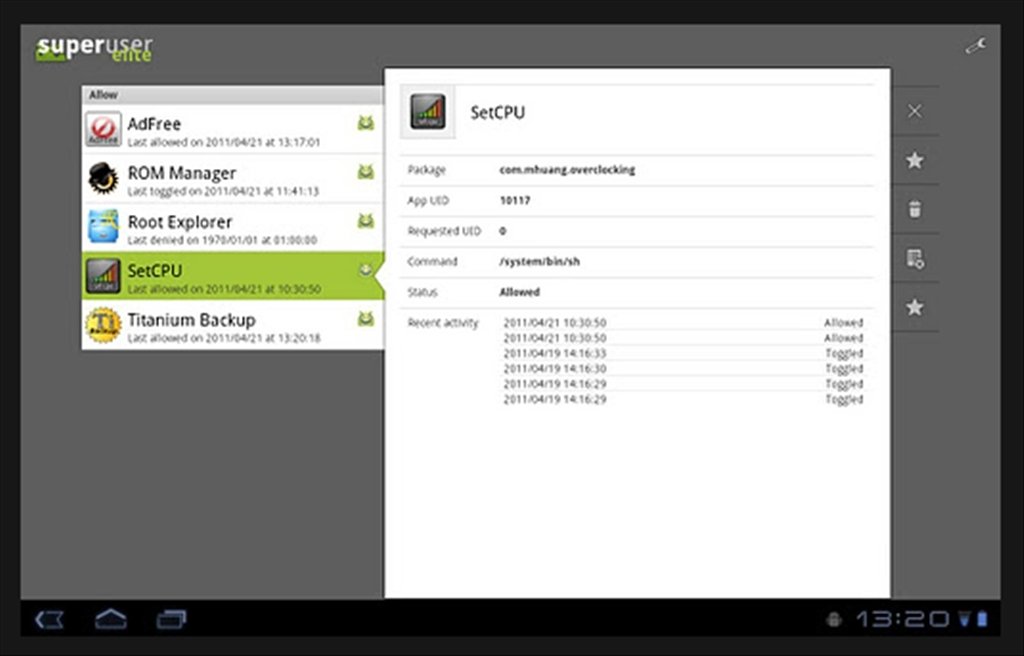The width and height of the screenshot is (1024, 656).
Task: Select the AdFree app icon
Action: point(103,129)
